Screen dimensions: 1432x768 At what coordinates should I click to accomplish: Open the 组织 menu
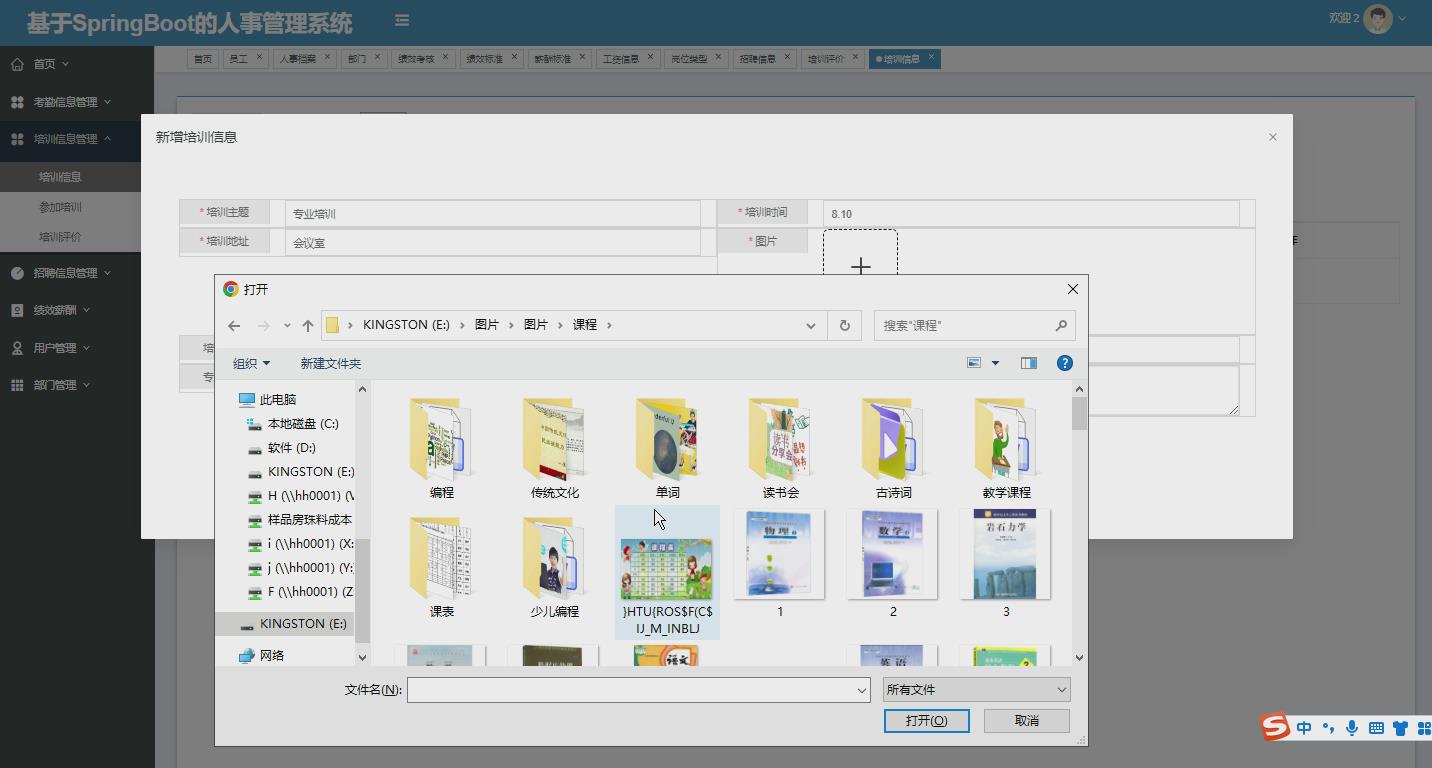pyautogui.click(x=251, y=363)
